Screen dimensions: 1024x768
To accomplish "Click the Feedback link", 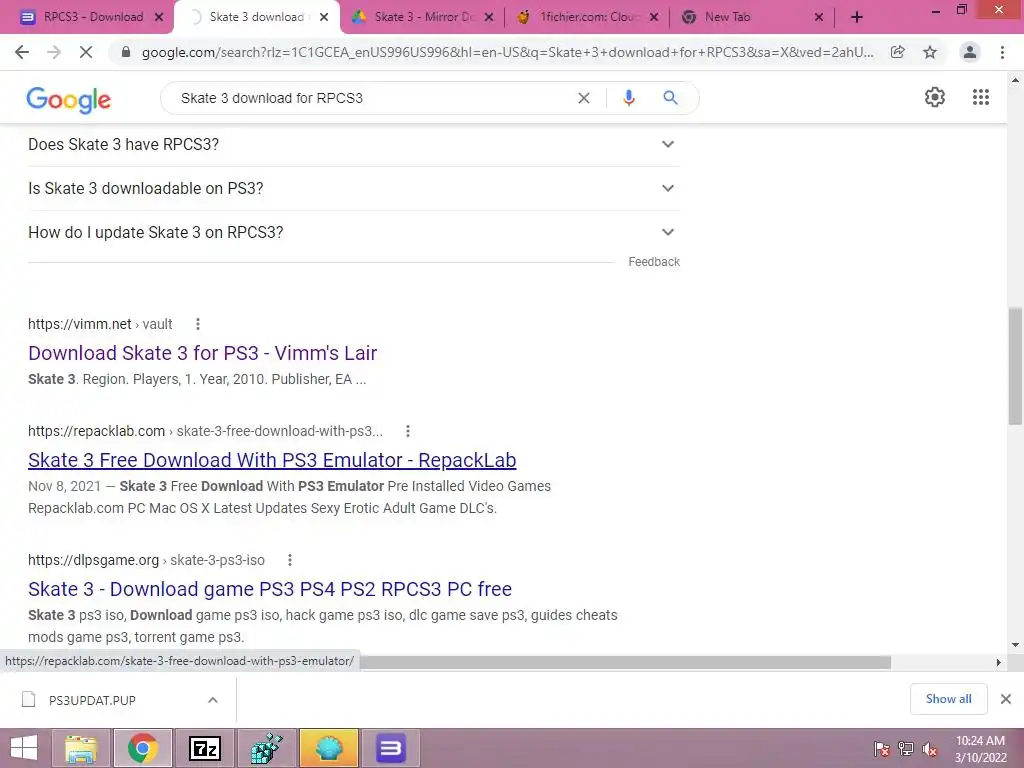I will pos(654,262).
